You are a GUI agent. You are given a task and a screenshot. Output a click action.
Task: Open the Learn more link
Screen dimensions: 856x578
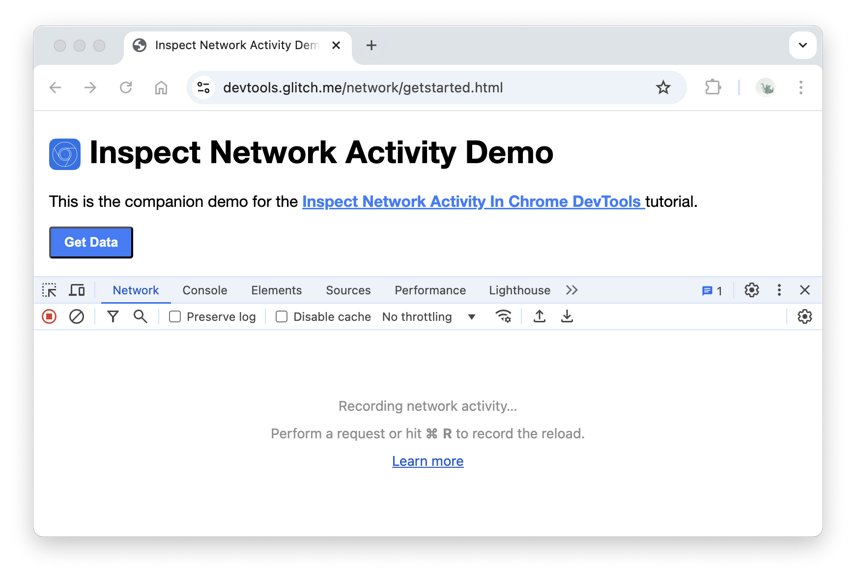pos(428,461)
